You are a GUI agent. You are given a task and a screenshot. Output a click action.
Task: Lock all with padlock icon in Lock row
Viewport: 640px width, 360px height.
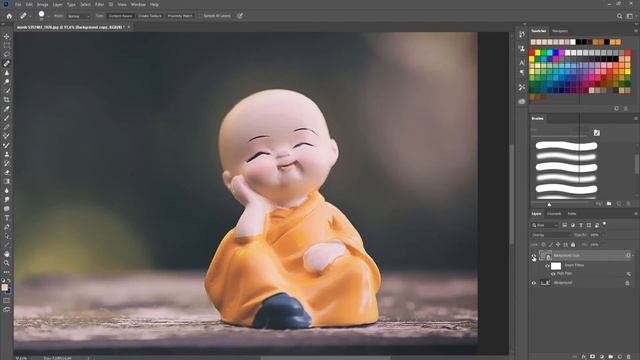pyautogui.click(x=573, y=244)
